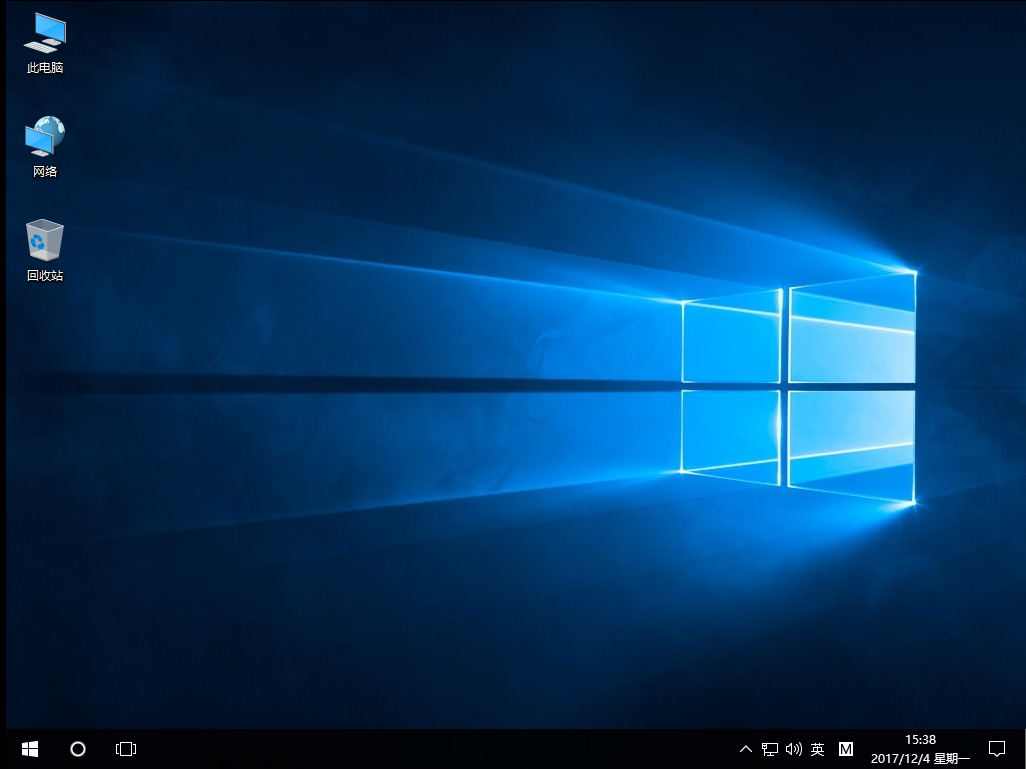
Task: Click the M input mode indicator
Action: pyautogui.click(x=845, y=748)
